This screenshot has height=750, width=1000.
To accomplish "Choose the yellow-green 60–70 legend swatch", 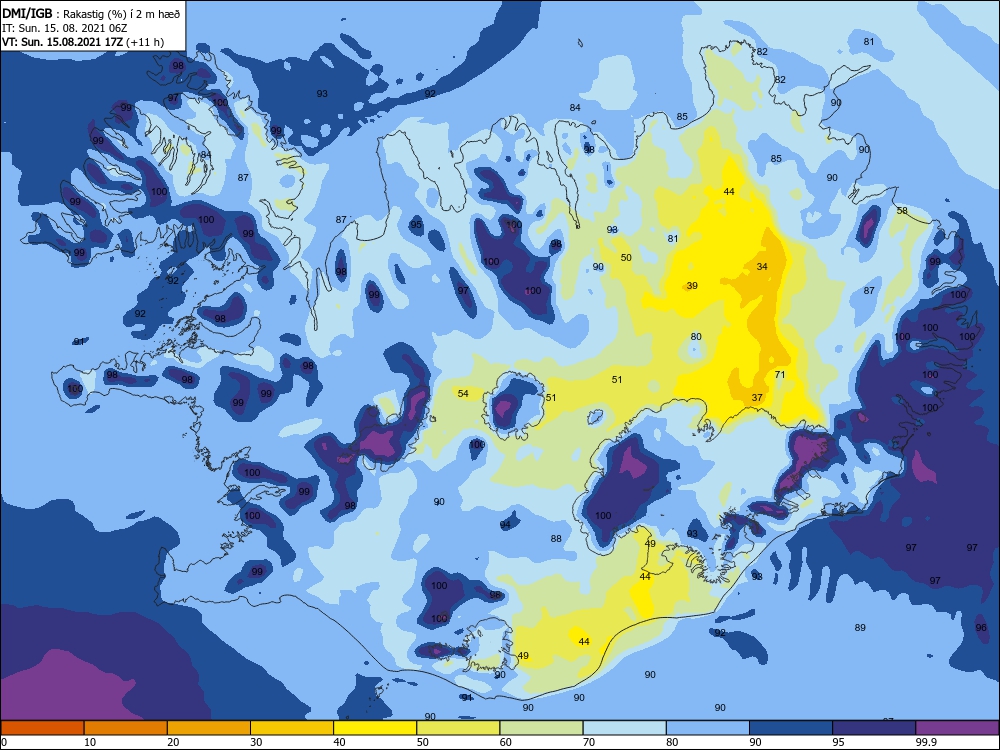I will (x=541, y=728).
